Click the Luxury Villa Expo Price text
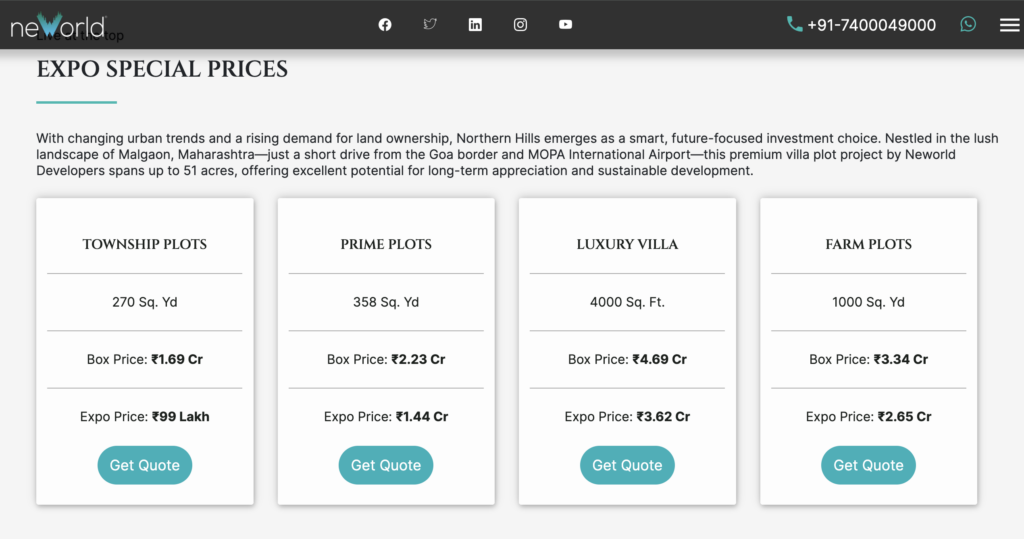The image size is (1024, 539). (x=627, y=417)
